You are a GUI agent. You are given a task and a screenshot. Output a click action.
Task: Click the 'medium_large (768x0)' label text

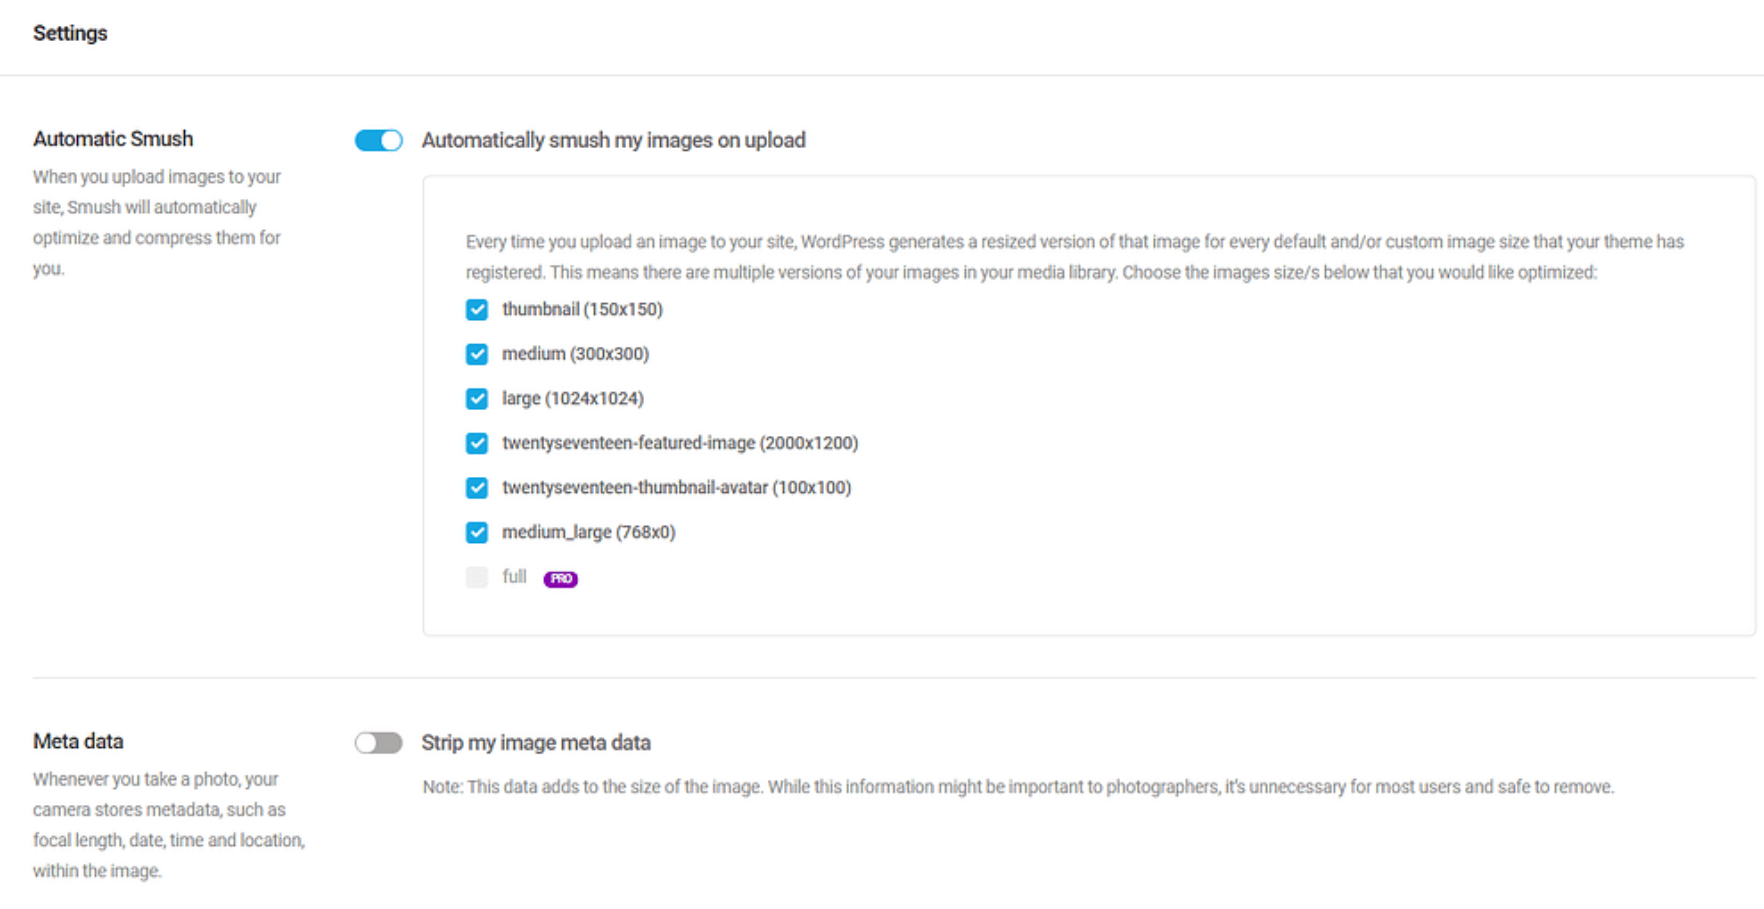pyautogui.click(x=588, y=532)
